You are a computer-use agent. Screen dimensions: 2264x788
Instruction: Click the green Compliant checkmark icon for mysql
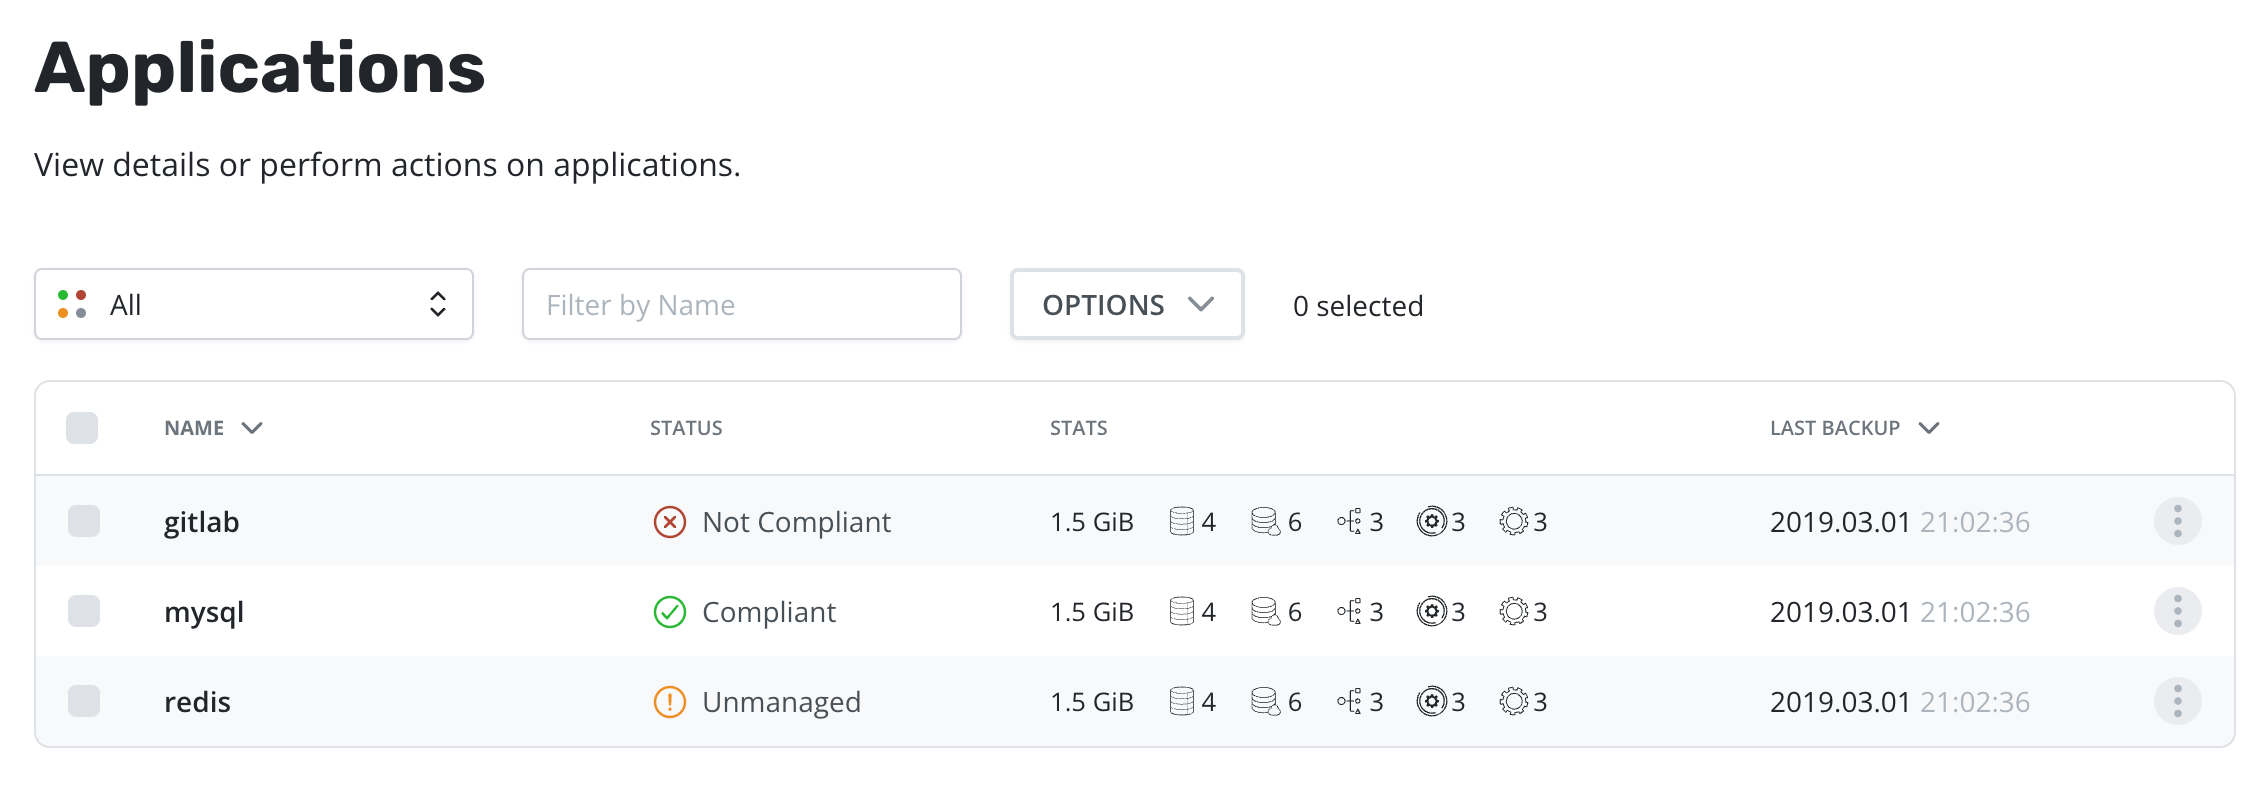coord(669,612)
